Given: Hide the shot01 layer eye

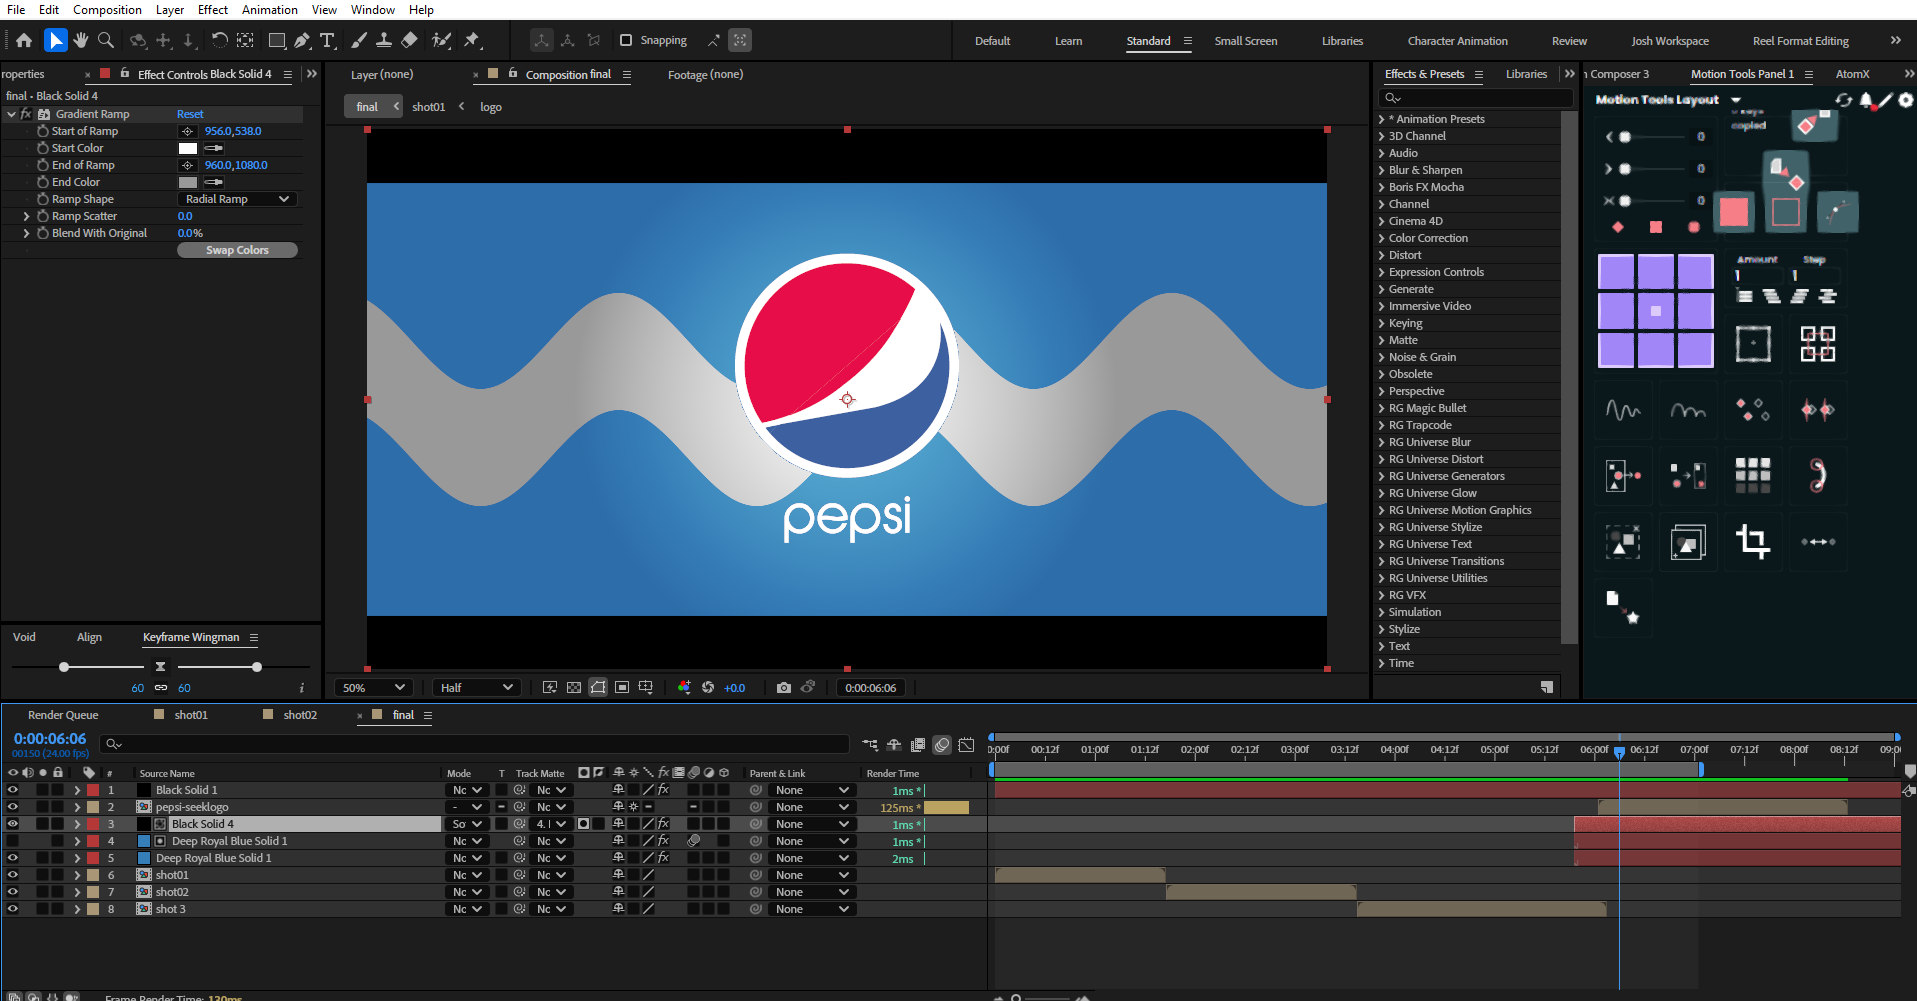Looking at the screenshot, I should point(13,875).
